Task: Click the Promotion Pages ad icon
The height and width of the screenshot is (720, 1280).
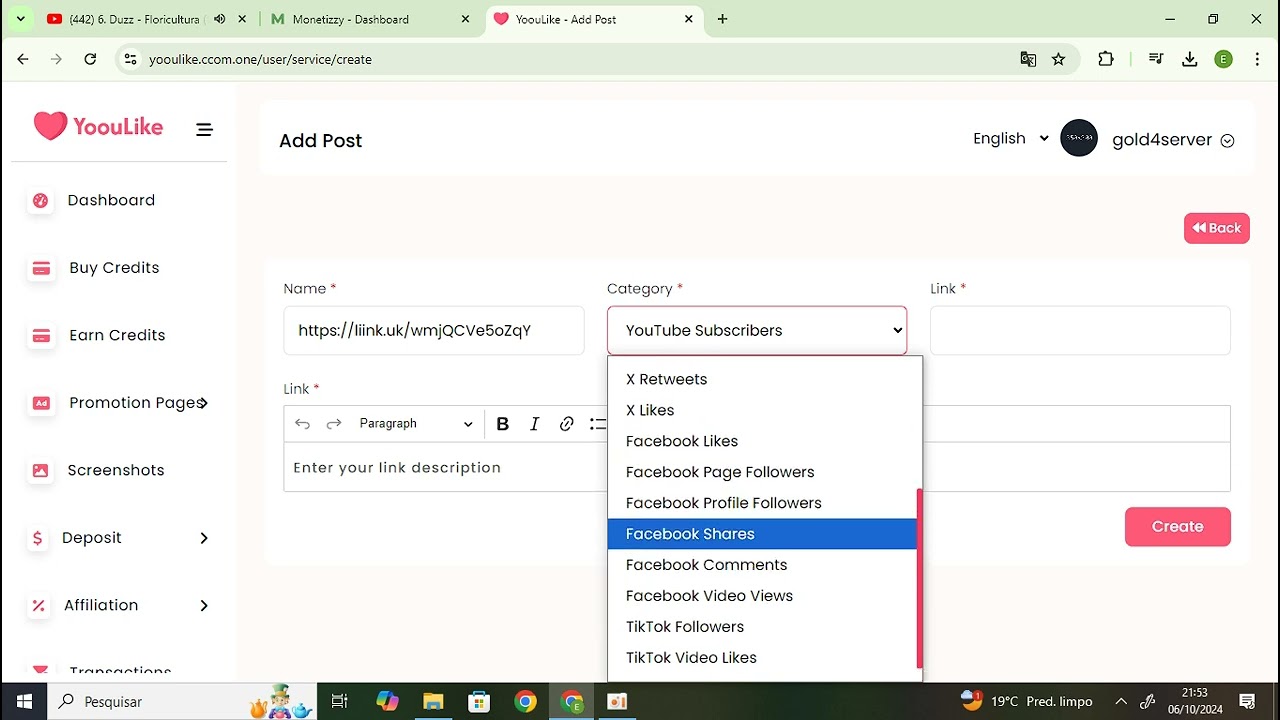Action: [41, 403]
